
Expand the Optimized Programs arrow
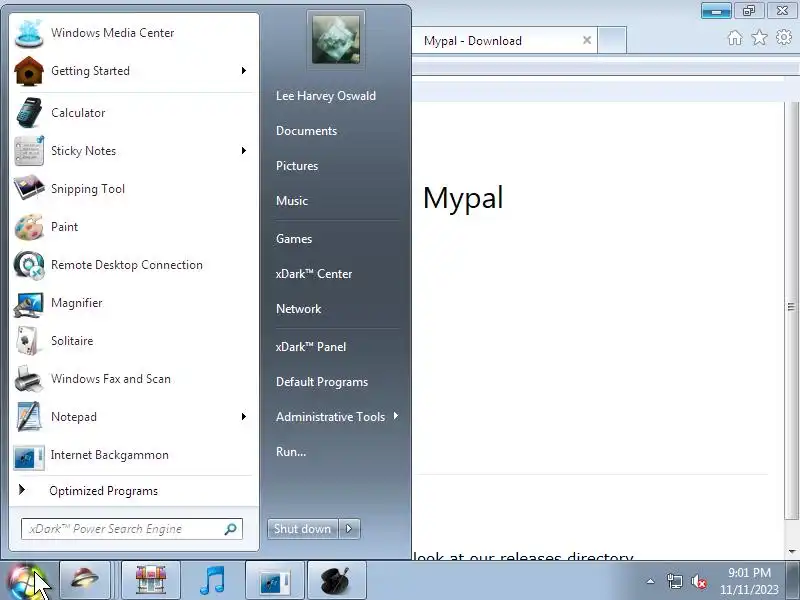pos(21,490)
